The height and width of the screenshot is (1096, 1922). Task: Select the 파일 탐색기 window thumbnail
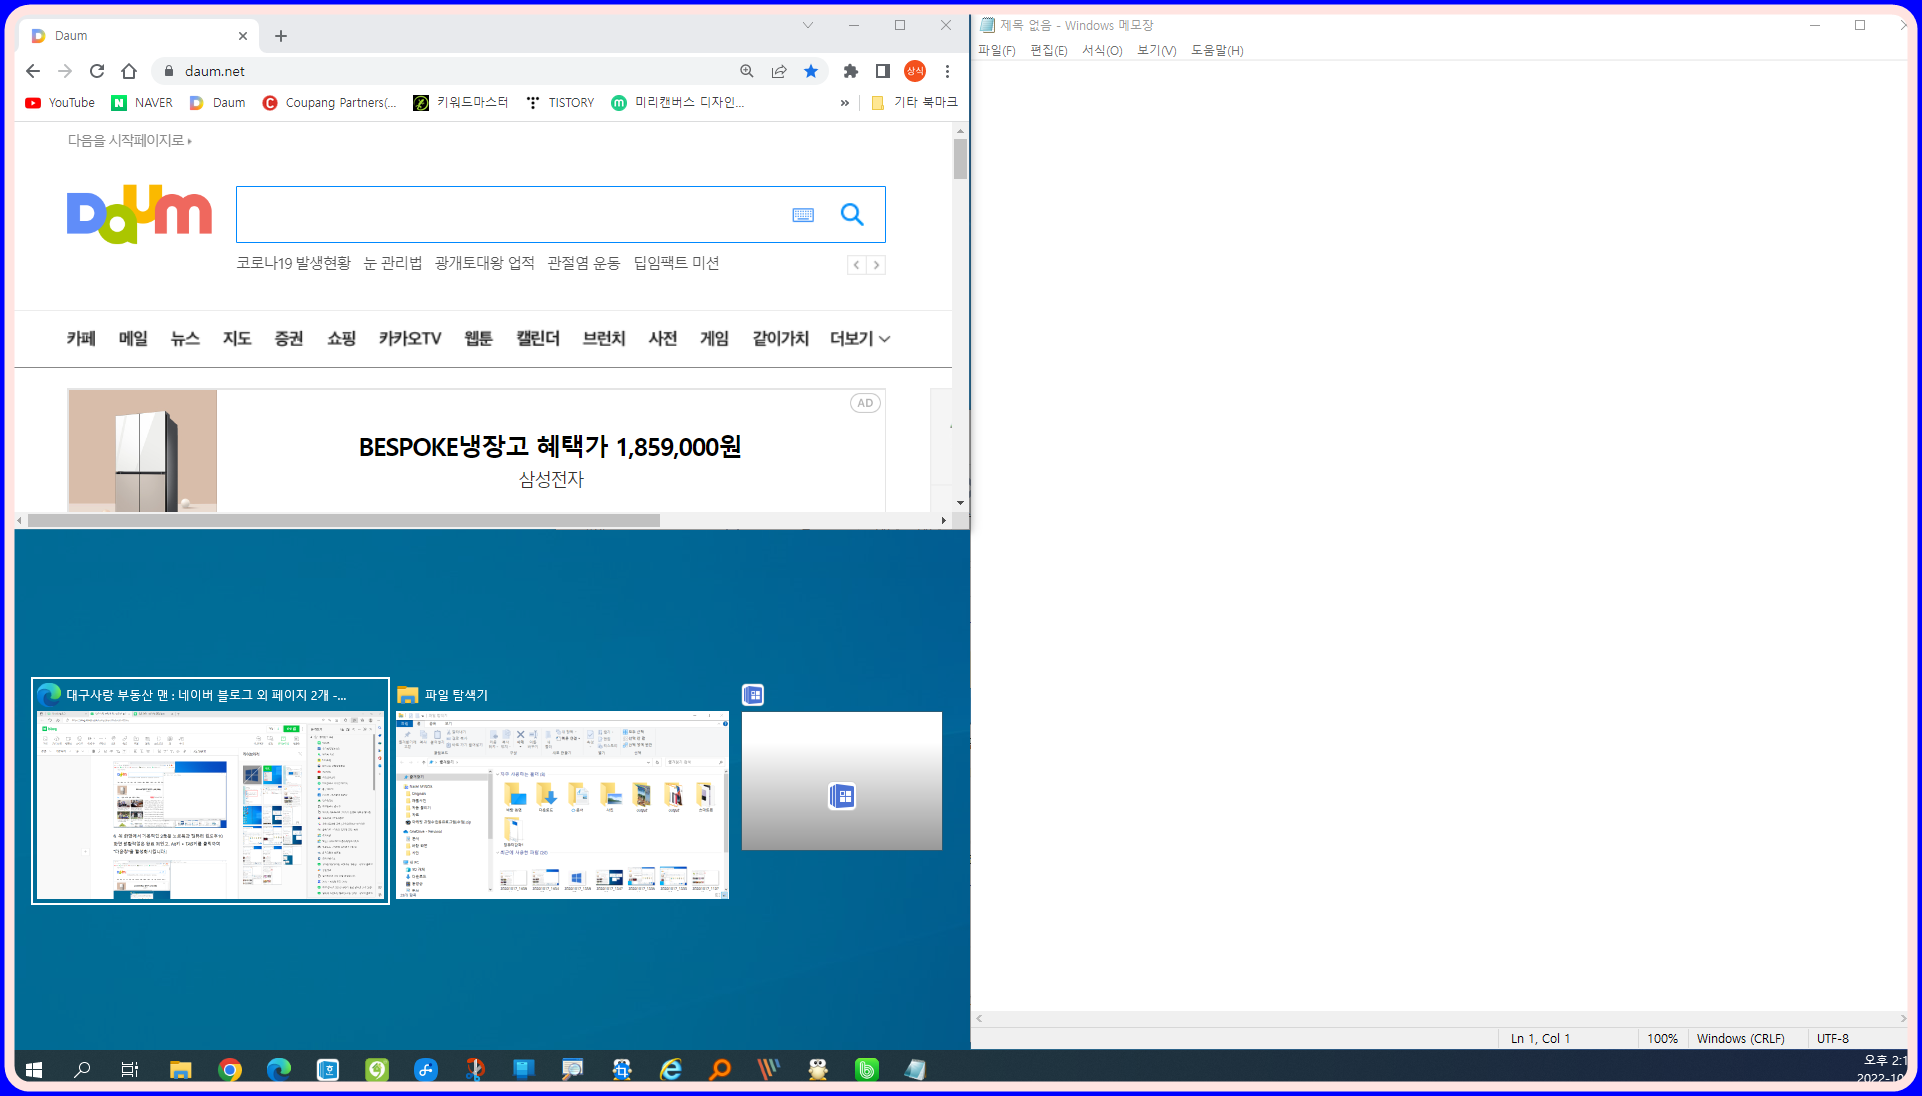pyautogui.click(x=562, y=804)
